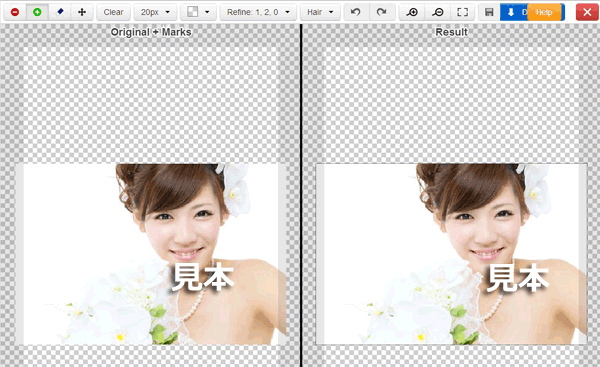Zoom in with the magnifier plus icon

(412, 12)
